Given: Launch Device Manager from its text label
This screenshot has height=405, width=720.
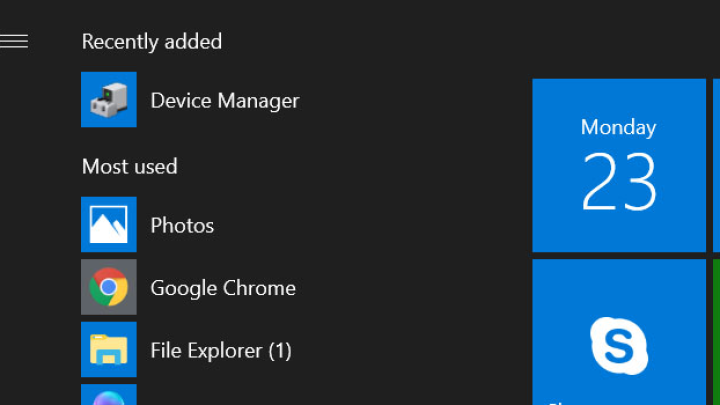Looking at the screenshot, I should tap(225, 101).
